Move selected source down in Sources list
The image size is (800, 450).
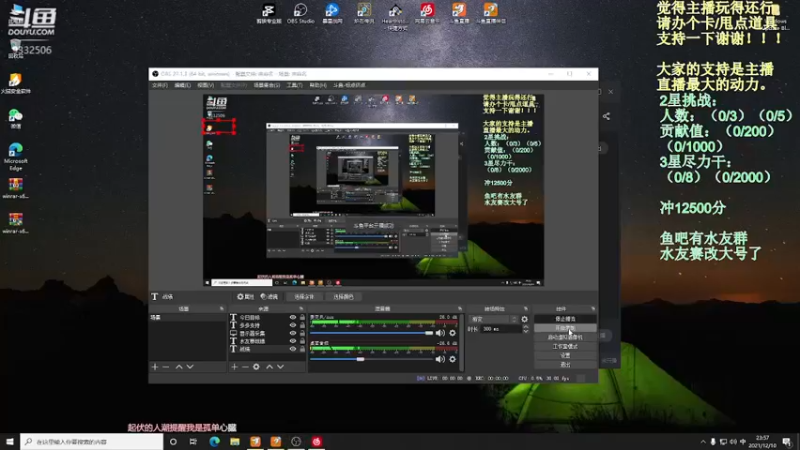[281, 366]
